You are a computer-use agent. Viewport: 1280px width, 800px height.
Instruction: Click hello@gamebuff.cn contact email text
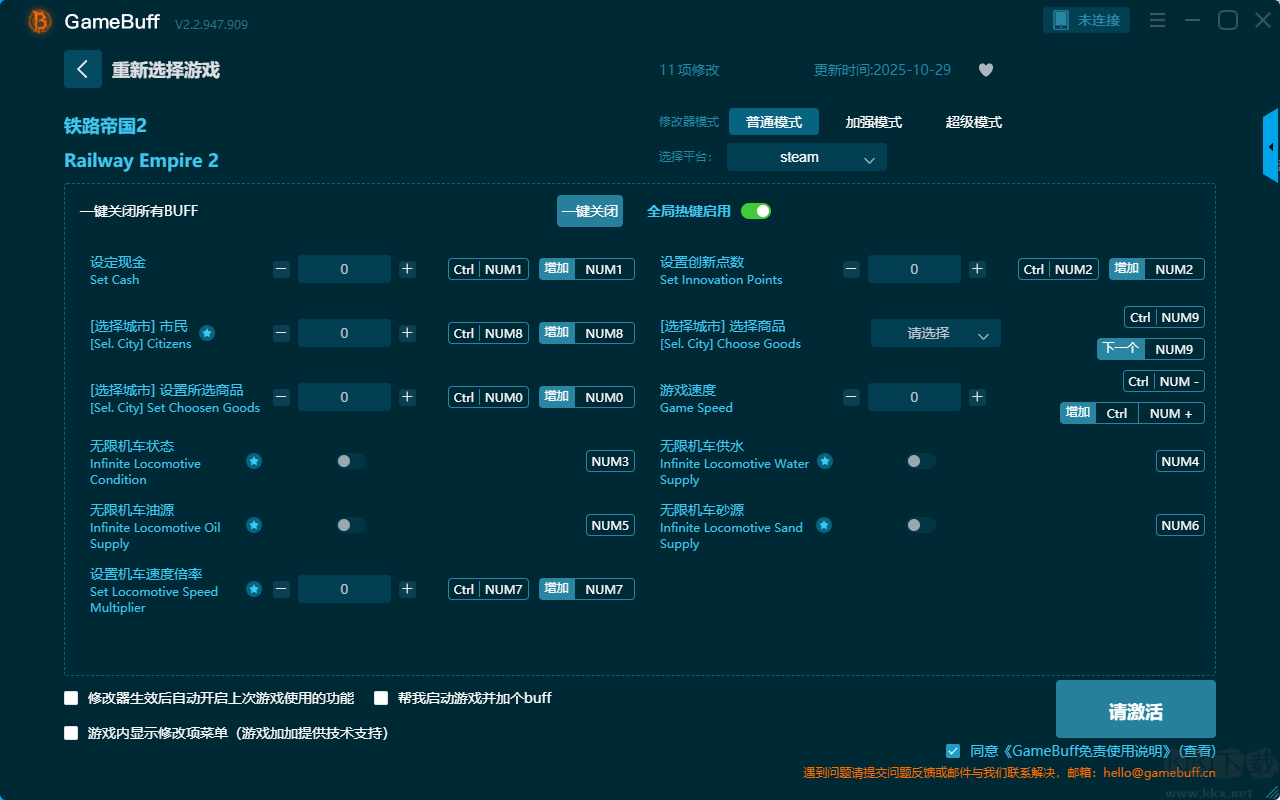1160,772
